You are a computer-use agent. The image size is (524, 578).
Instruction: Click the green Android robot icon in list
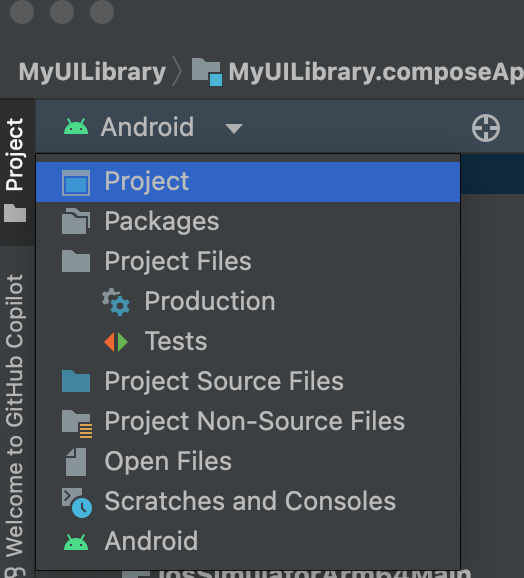(x=76, y=542)
